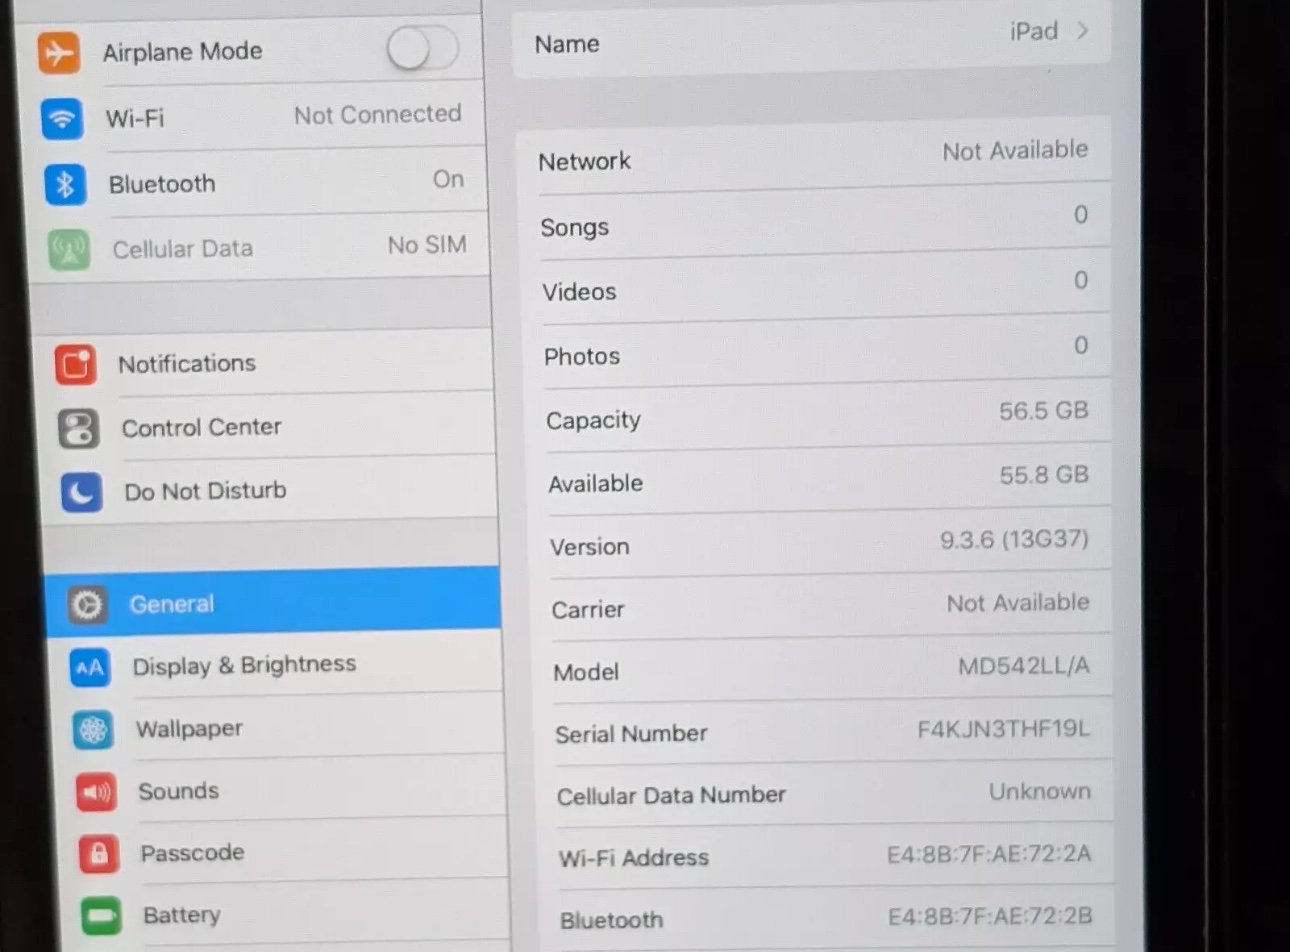The image size is (1290, 952).
Task: Tap Carrier 'Not Available' value
Action: (x=1018, y=603)
